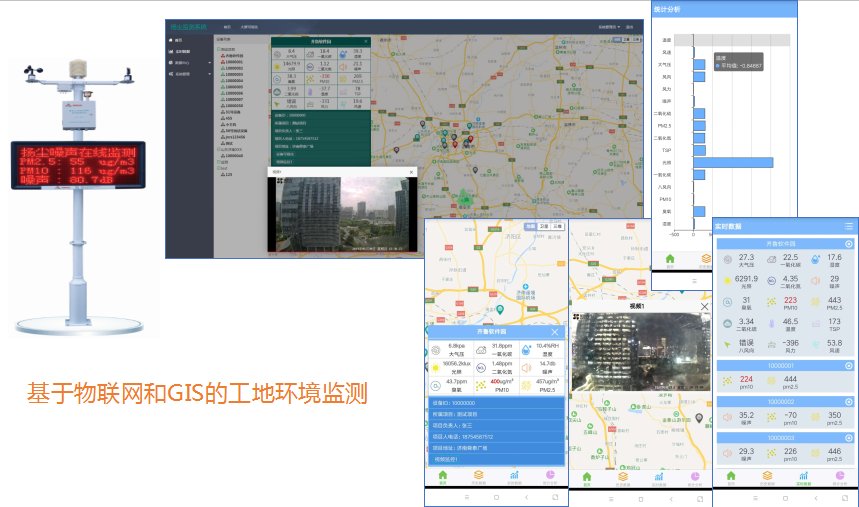Image resolution: width=859 pixels, height=507 pixels.
Task: Expand the 数据中心 sidebar menu arrow
Action: [x=209, y=63]
